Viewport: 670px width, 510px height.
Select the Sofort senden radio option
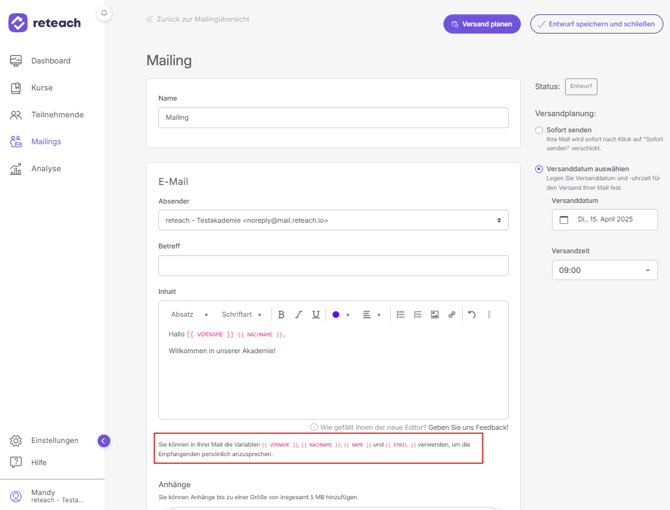(539, 130)
